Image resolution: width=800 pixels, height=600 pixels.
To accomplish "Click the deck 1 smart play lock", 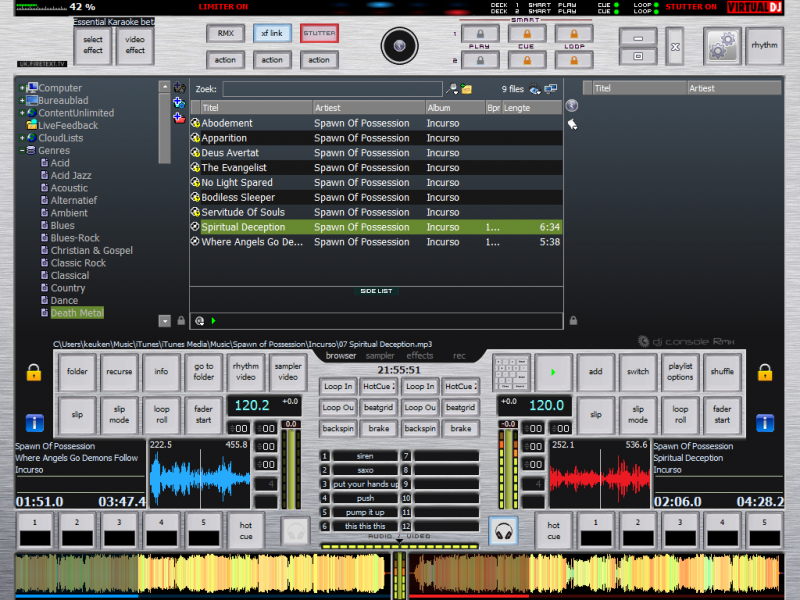I will click(x=480, y=34).
